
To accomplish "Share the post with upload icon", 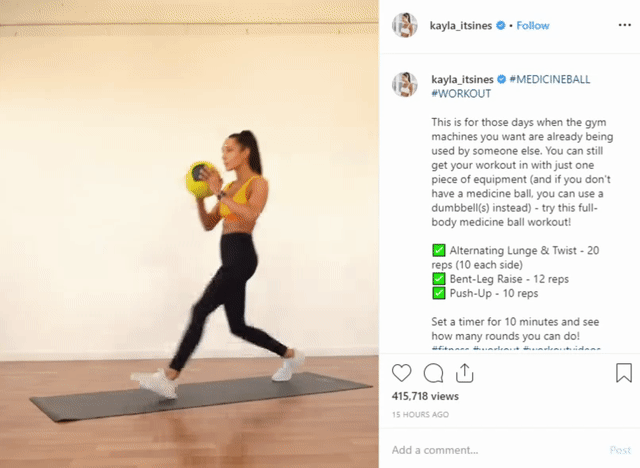I will tap(464, 373).
